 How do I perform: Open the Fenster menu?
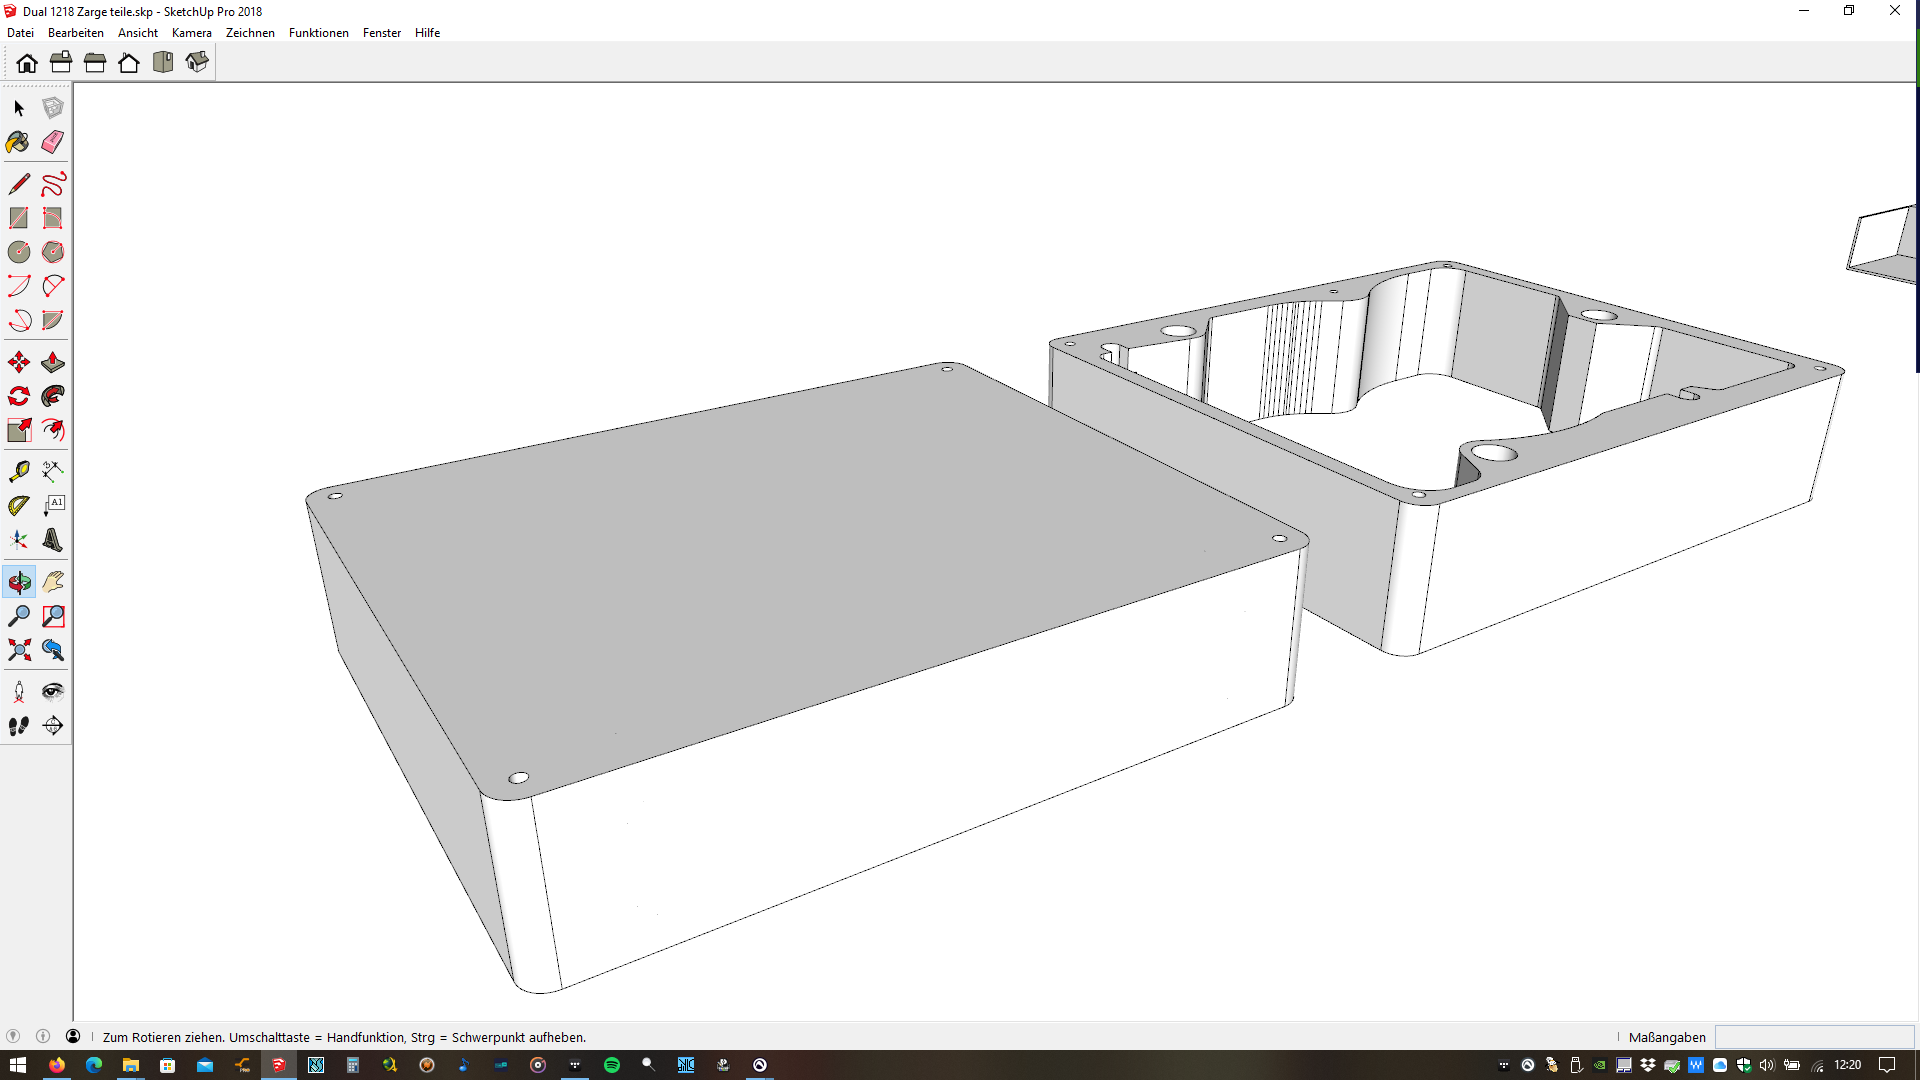[x=381, y=33]
